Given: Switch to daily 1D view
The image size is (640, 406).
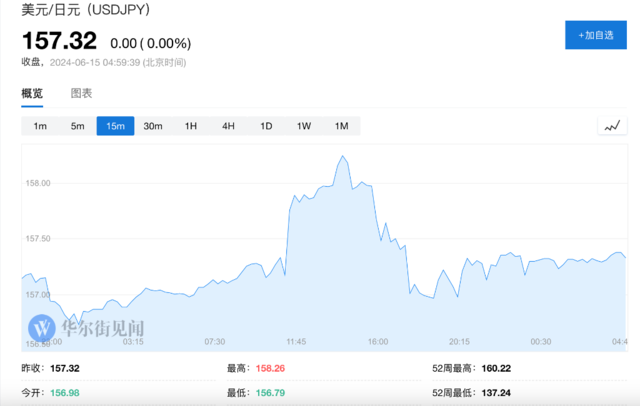Looking at the screenshot, I should [x=266, y=126].
